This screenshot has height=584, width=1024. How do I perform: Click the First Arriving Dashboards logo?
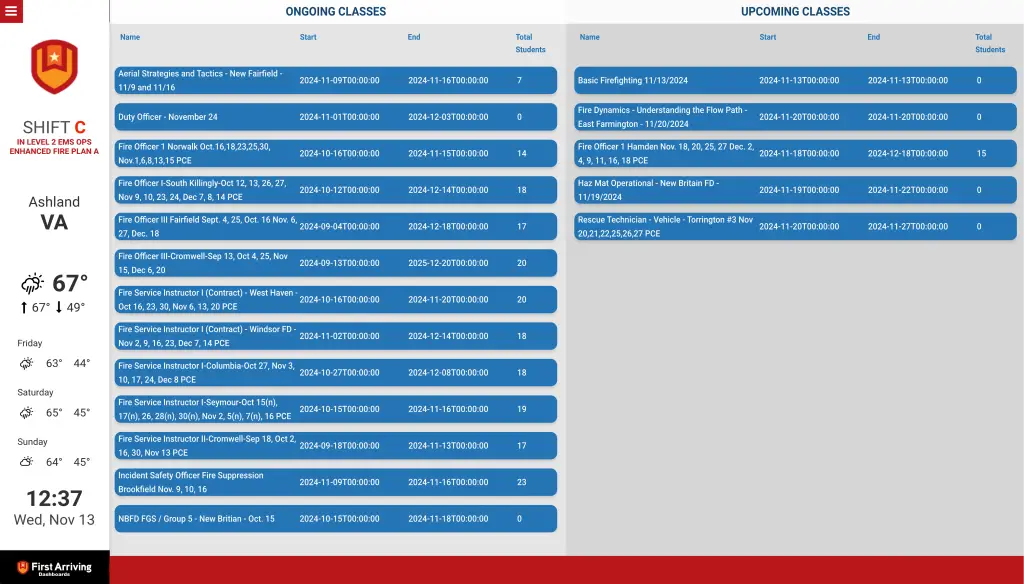point(54,567)
